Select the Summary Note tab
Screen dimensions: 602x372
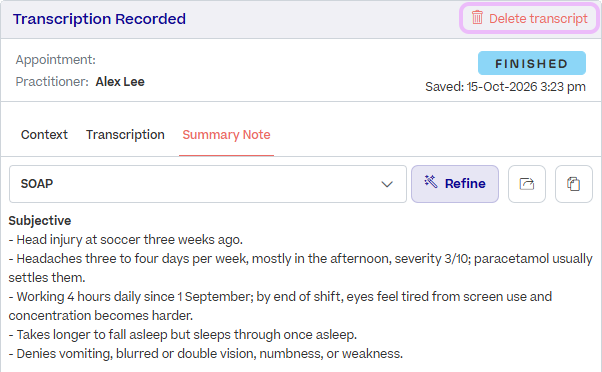pyautogui.click(x=226, y=135)
